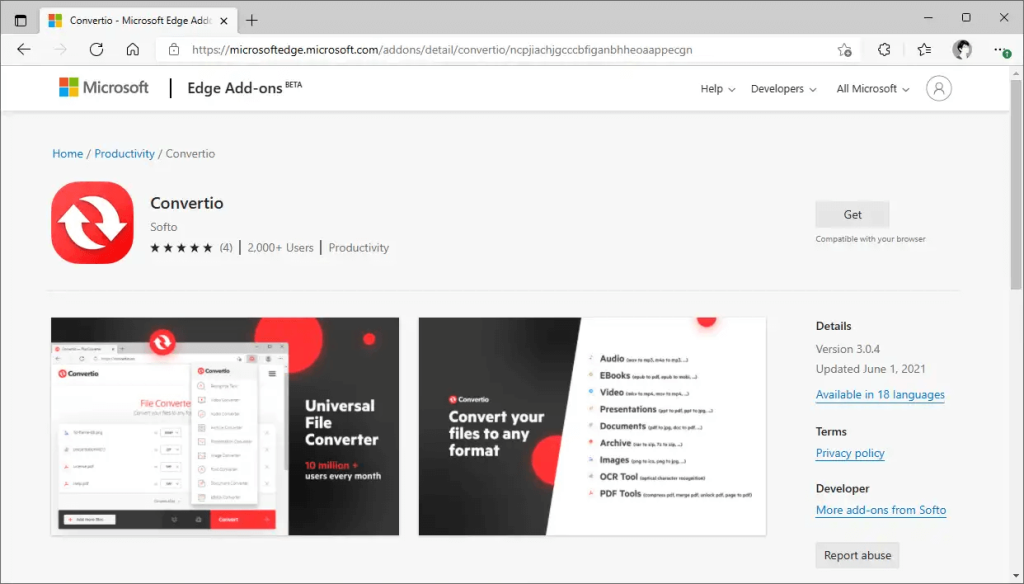
Task: Click in the address bar URL field
Action: pos(500,49)
